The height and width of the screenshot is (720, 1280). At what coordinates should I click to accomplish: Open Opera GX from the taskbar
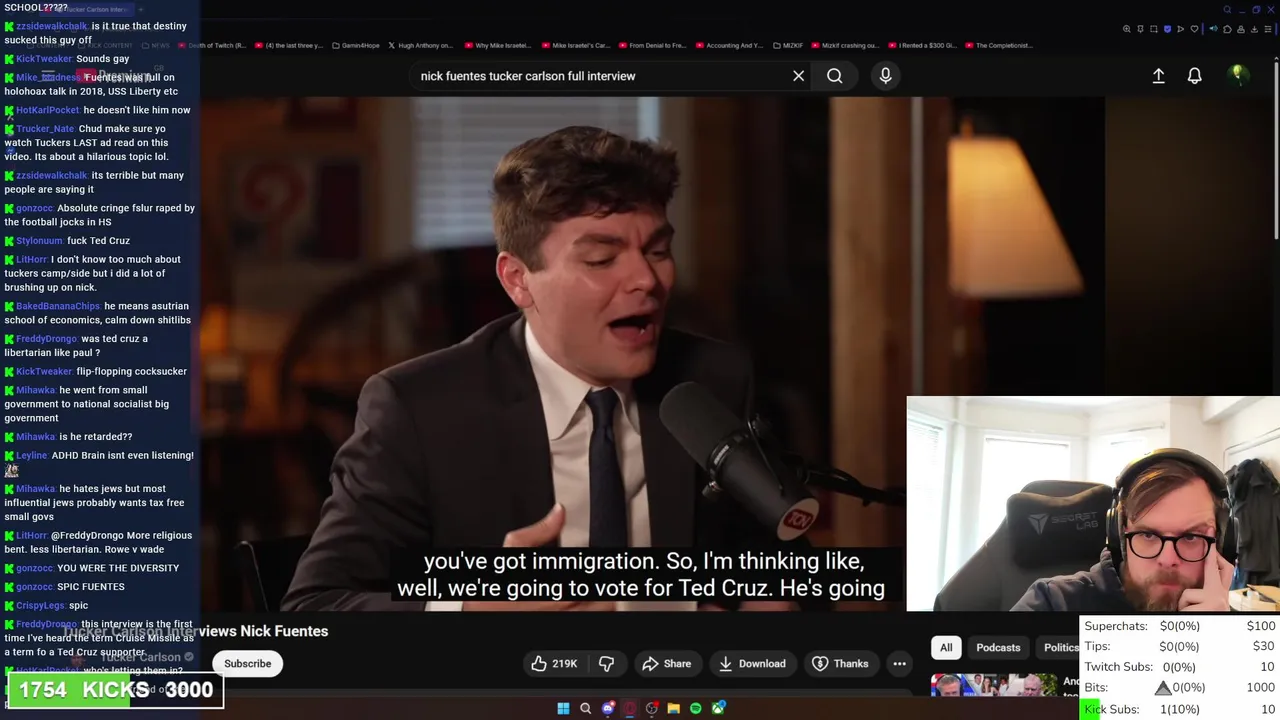coord(630,708)
